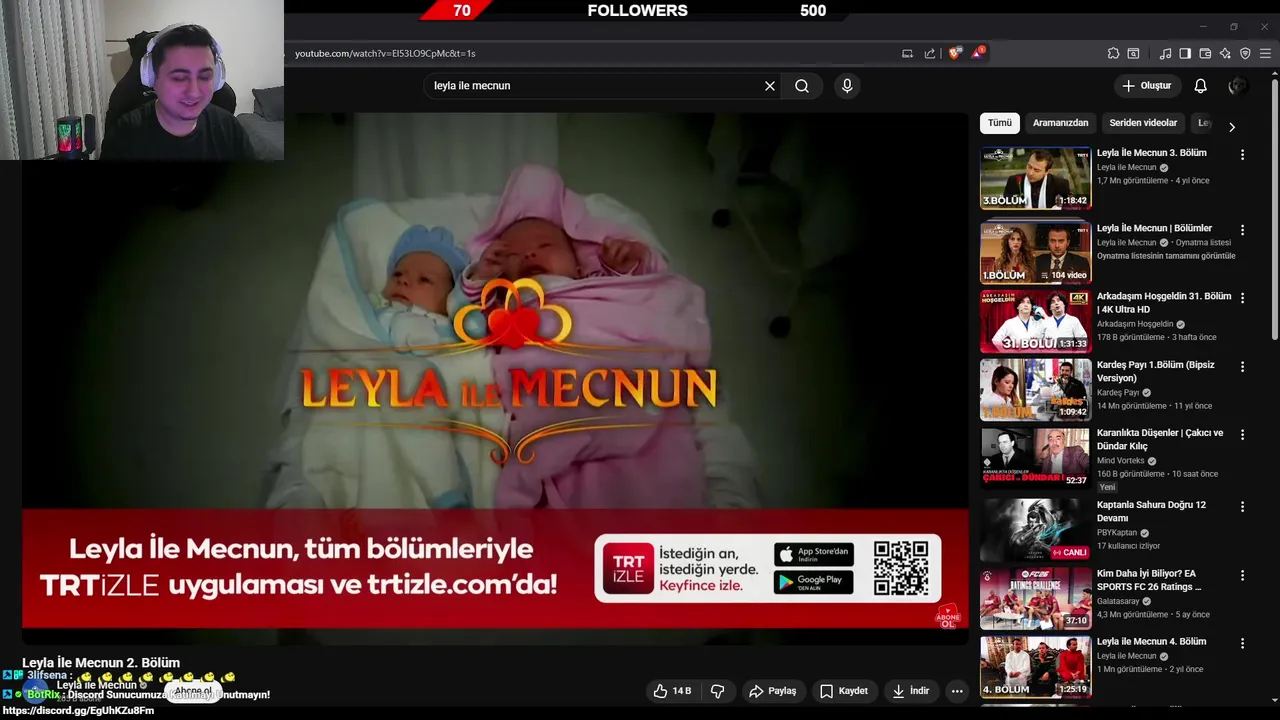Open options for Arkadaşım Hoşgeldin 31. Bölüm
1280x720 pixels.
pyautogui.click(x=1242, y=298)
